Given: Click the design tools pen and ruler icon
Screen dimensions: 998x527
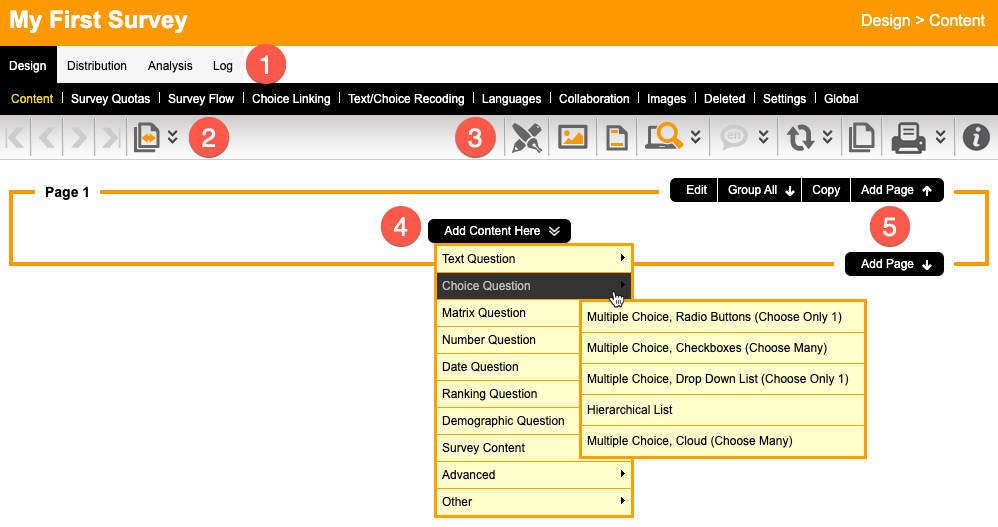Looking at the screenshot, I should (x=526, y=138).
